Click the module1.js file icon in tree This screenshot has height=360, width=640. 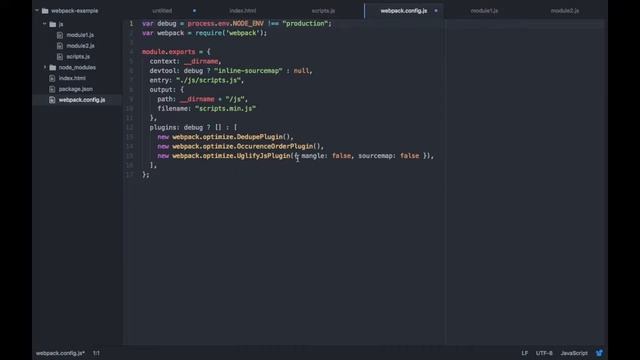coord(60,35)
